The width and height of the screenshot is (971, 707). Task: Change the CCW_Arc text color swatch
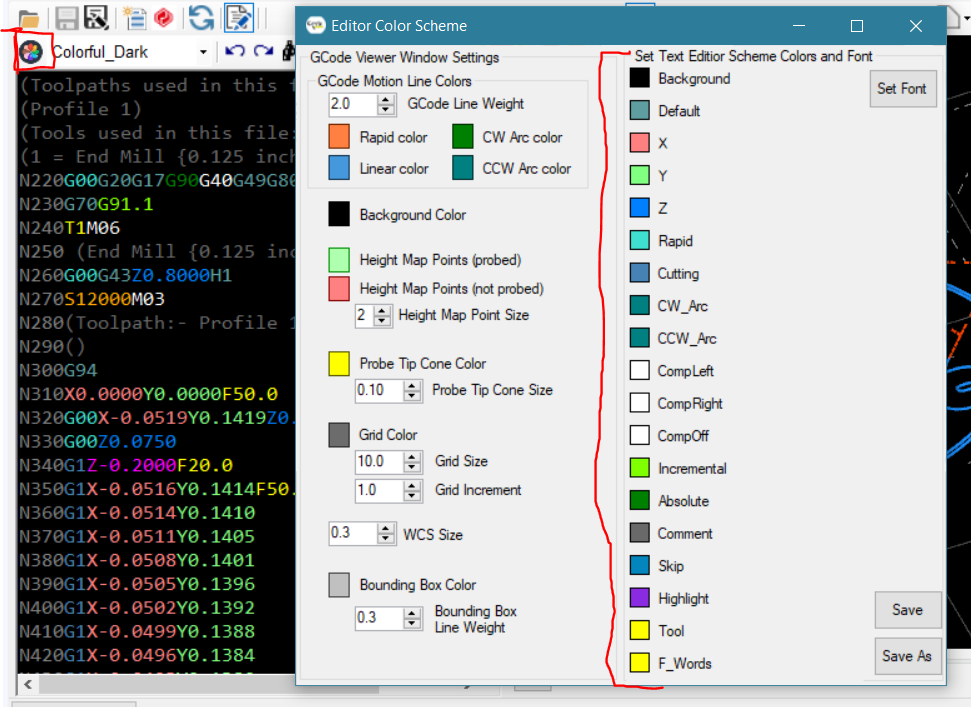(x=640, y=337)
